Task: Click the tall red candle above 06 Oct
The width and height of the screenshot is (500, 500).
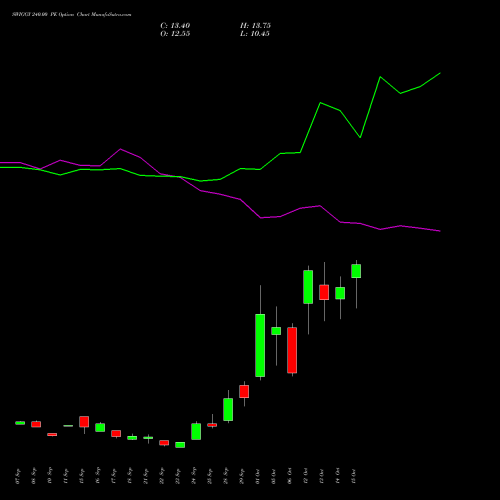Action: (x=292, y=350)
